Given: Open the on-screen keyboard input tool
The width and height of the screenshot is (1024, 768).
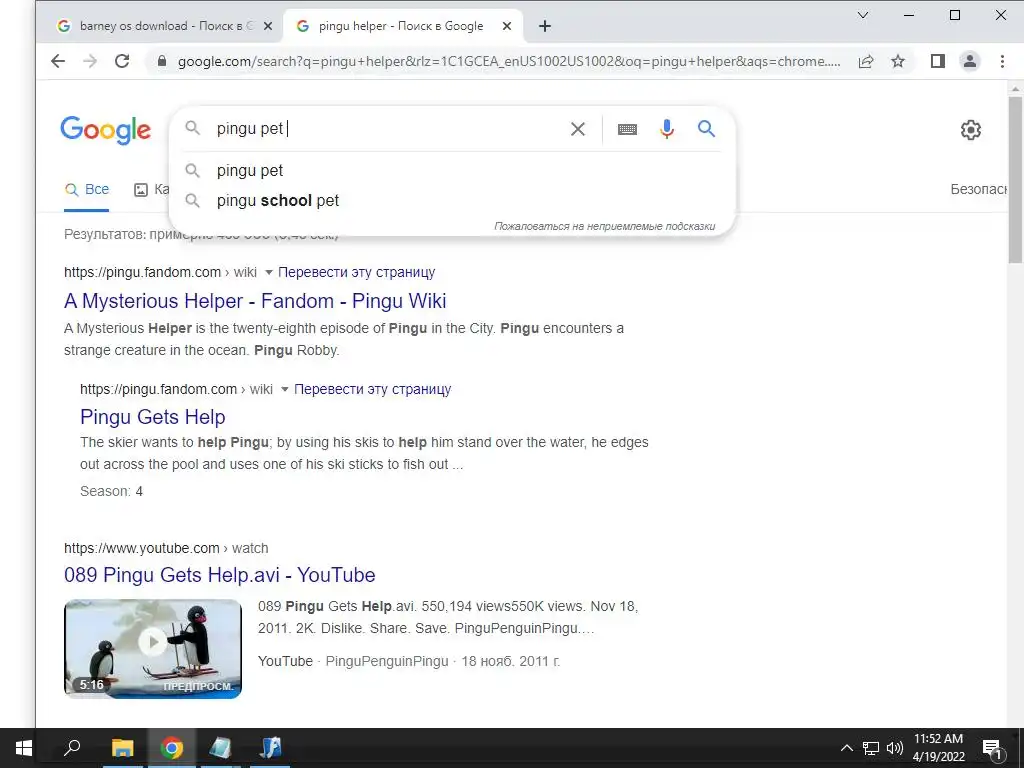Looking at the screenshot, I should 627,129.
